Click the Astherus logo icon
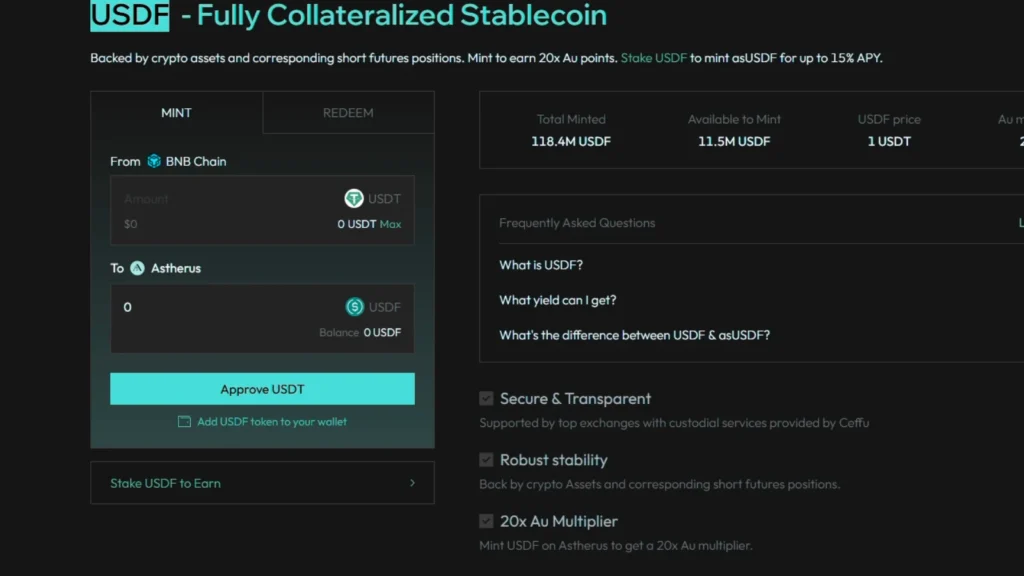 [137, 268]
